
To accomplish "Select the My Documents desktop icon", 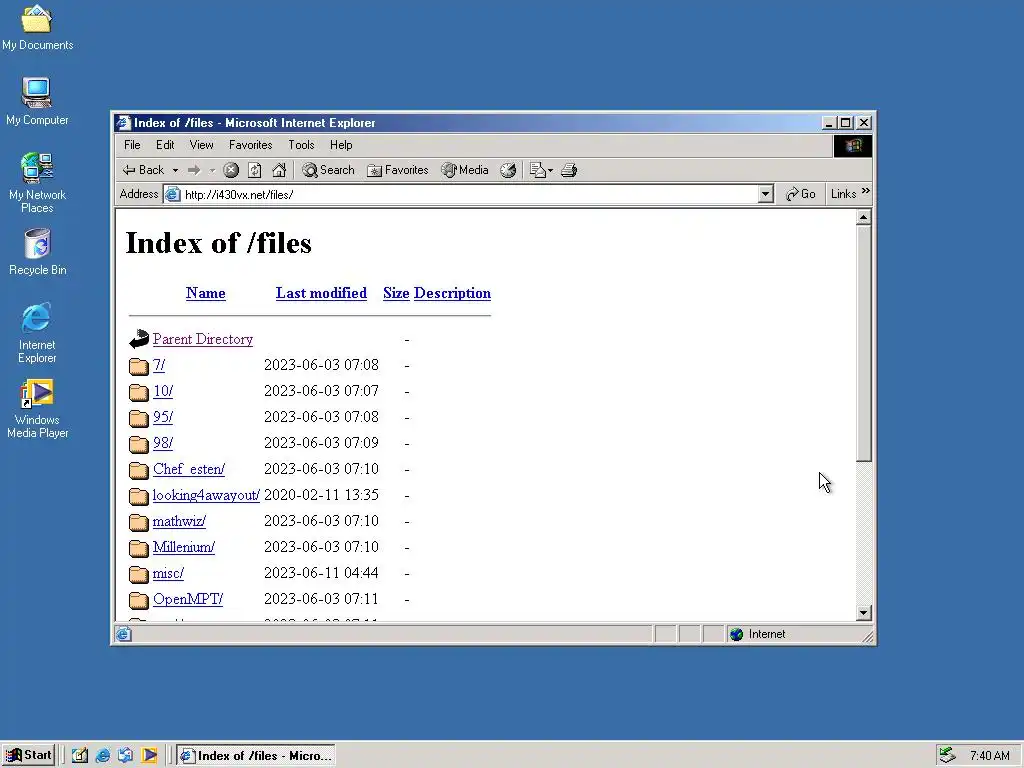I will click(x=37, y=27).
